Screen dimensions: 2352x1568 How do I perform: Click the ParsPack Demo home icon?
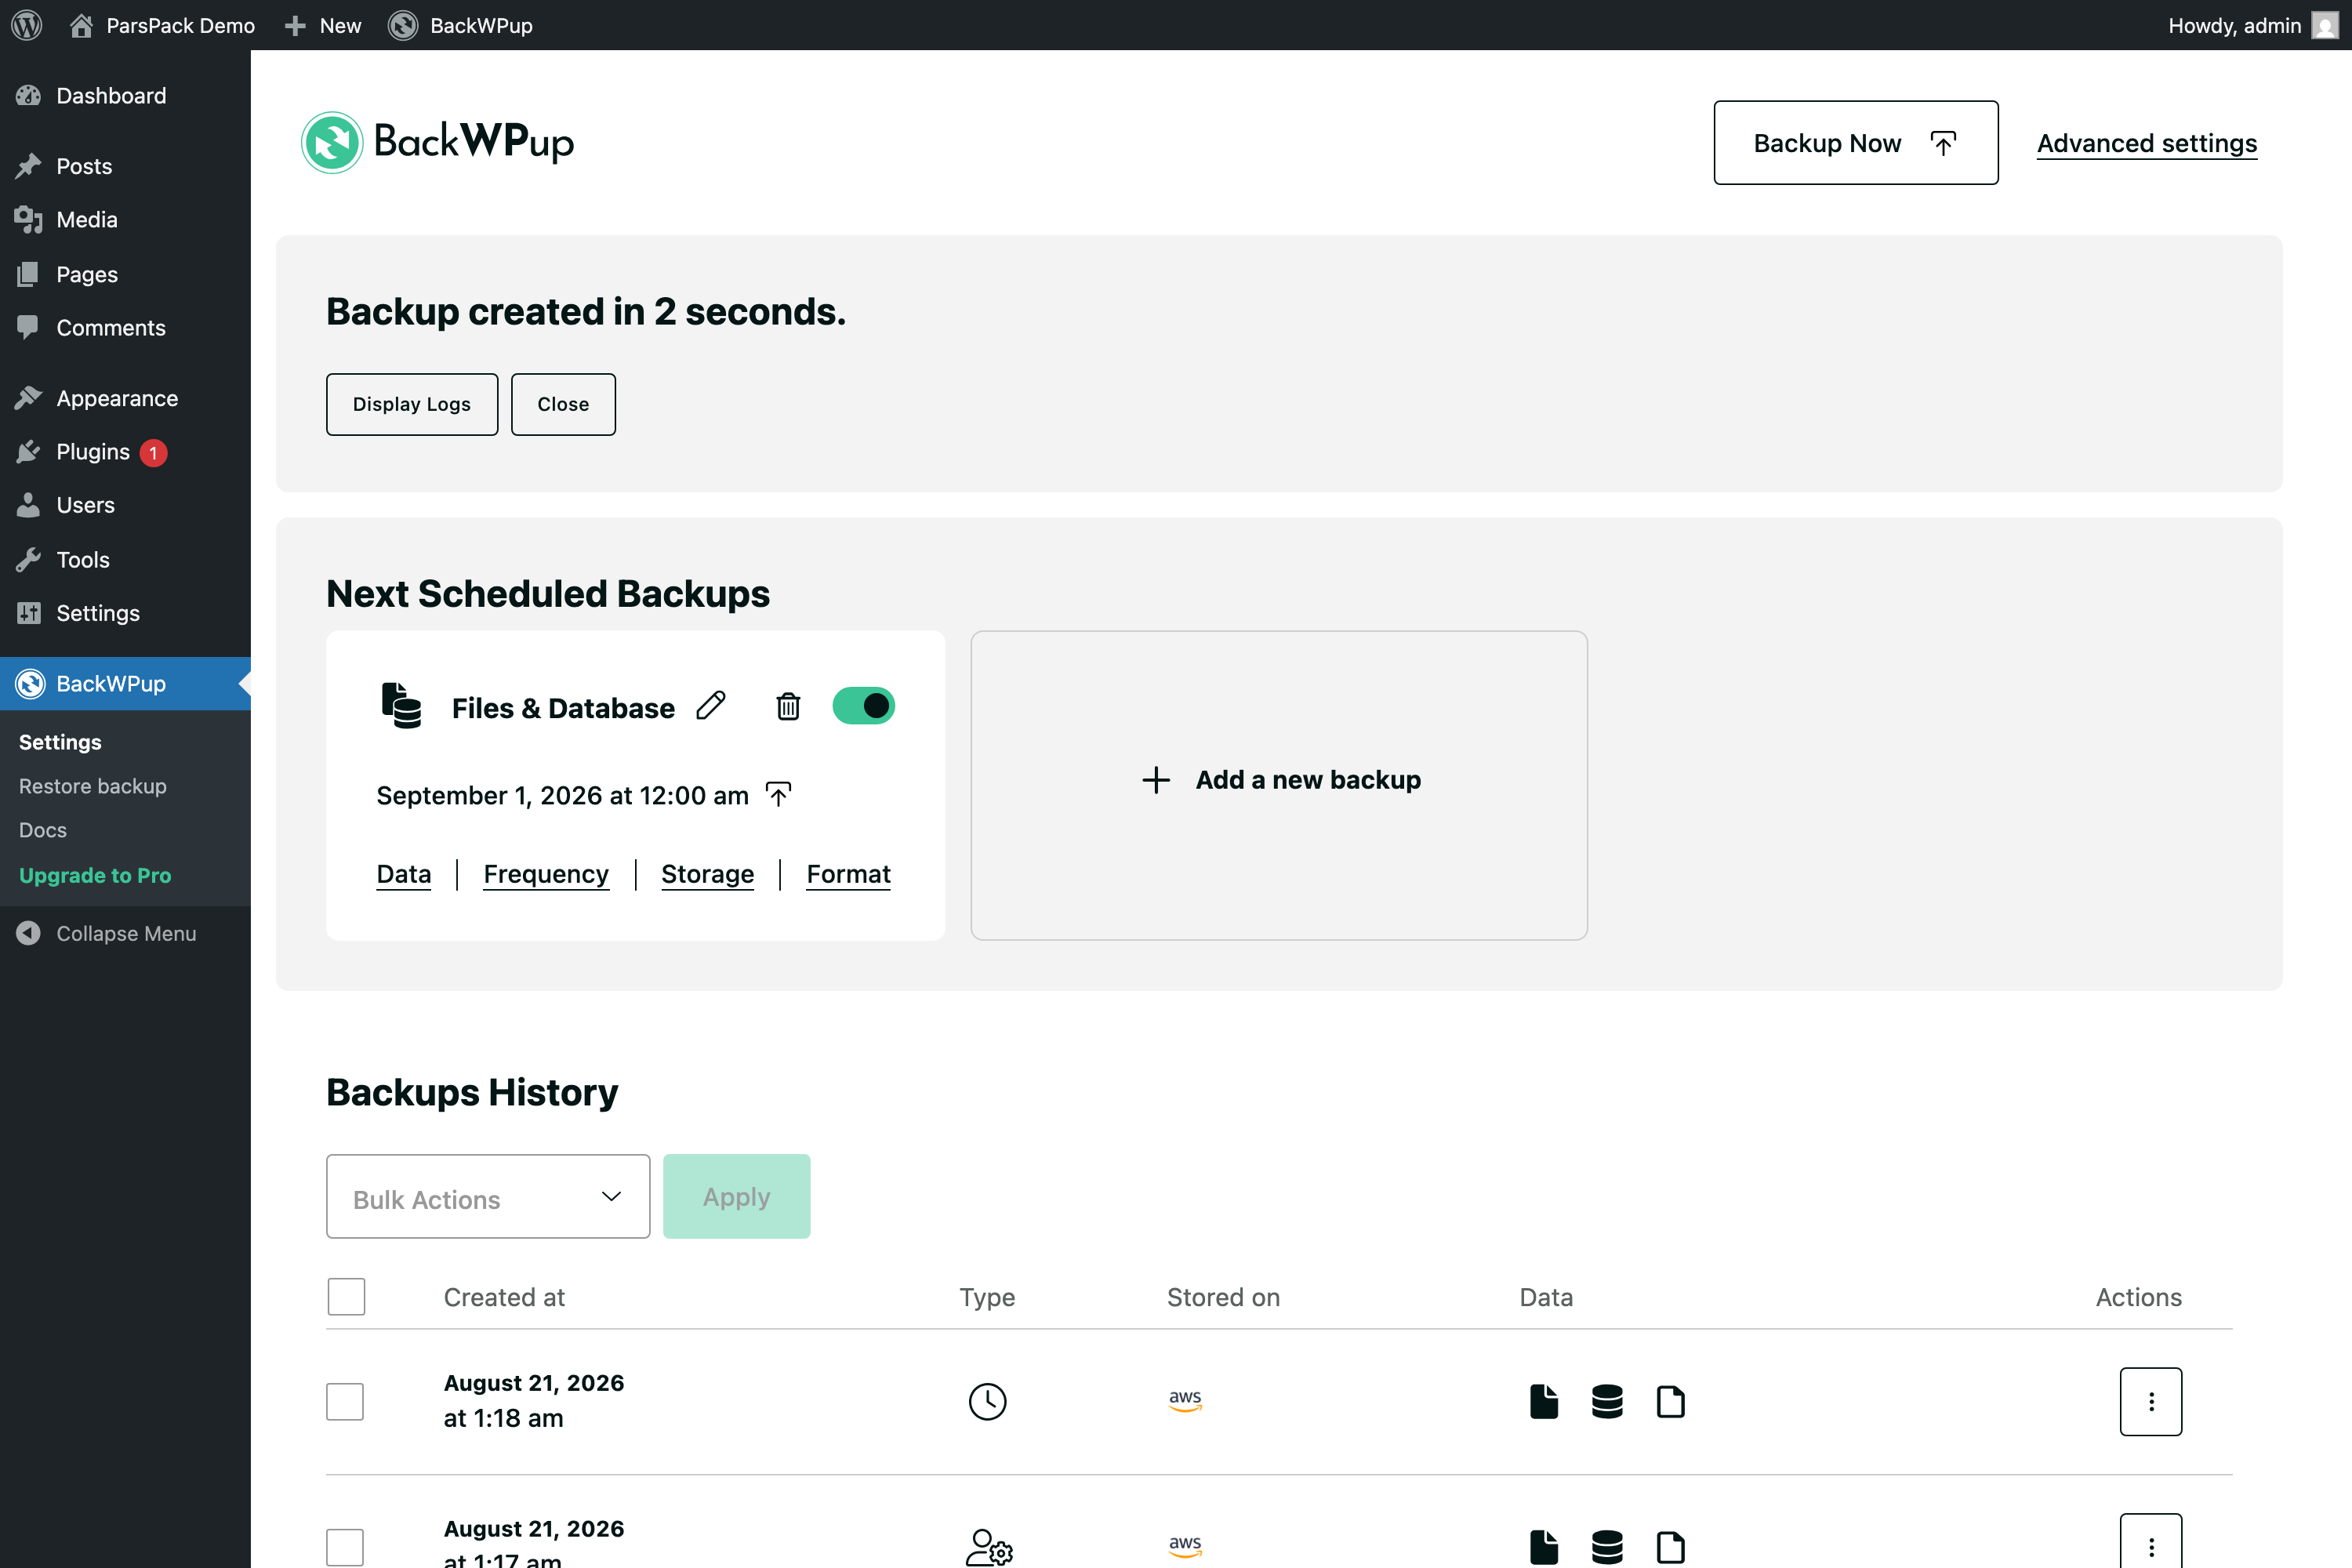pyautogui.click(x=81, y=25)
